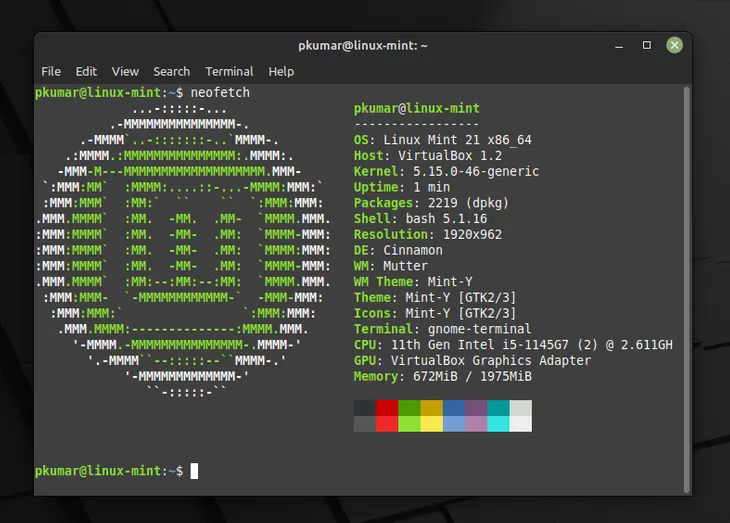Screen dimensions: 730x523
Task: Click the white block in the palette
Action: (x=520, y=424)
